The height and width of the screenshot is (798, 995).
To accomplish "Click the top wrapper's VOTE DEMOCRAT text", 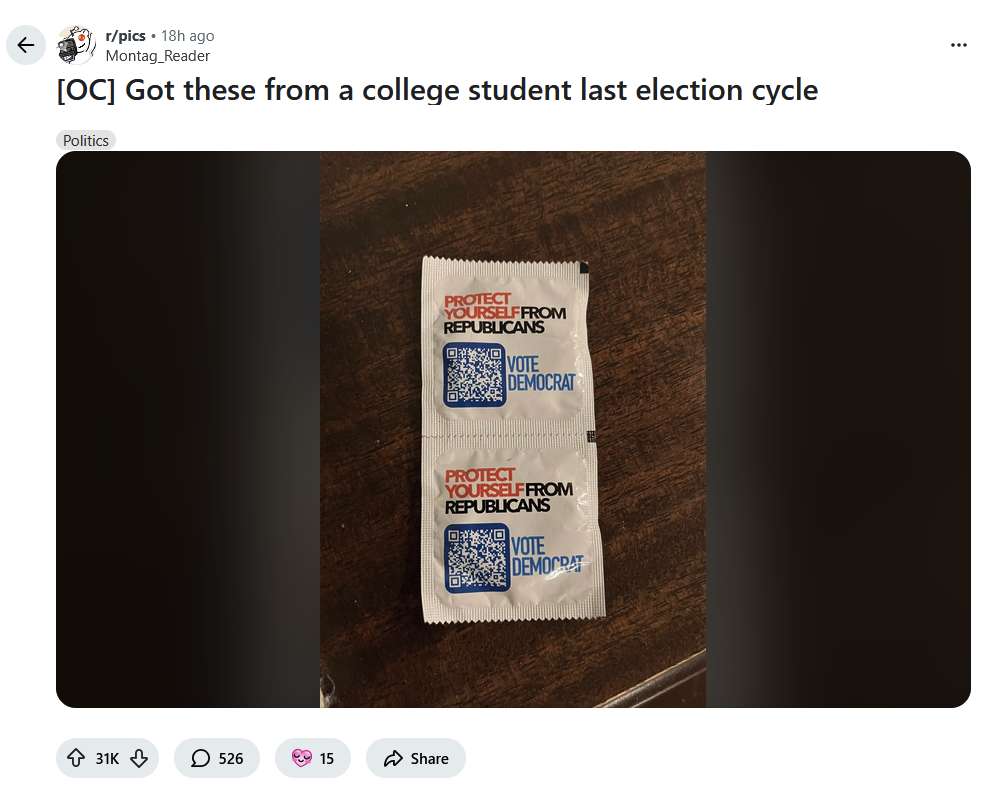I will pyautogui.click(x=540, y=373).
